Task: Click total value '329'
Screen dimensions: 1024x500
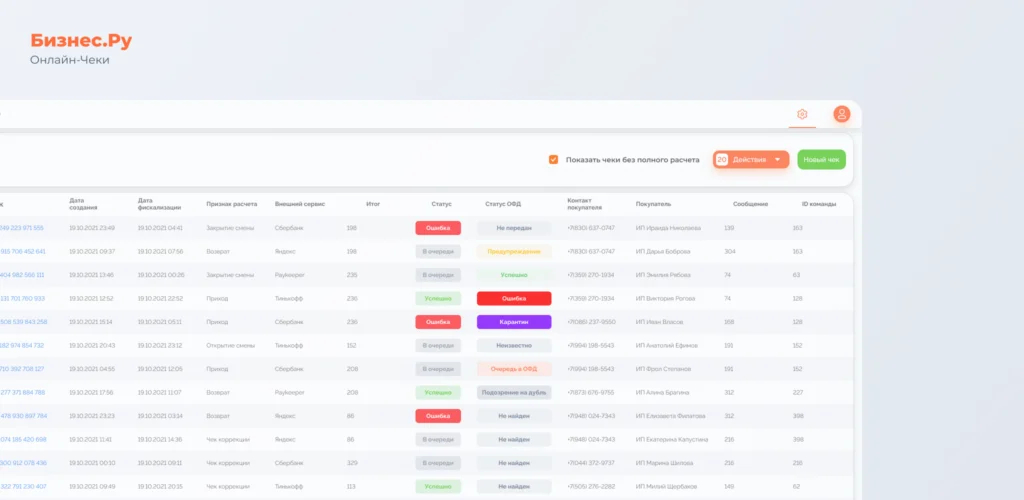Action: pos(352,463)
